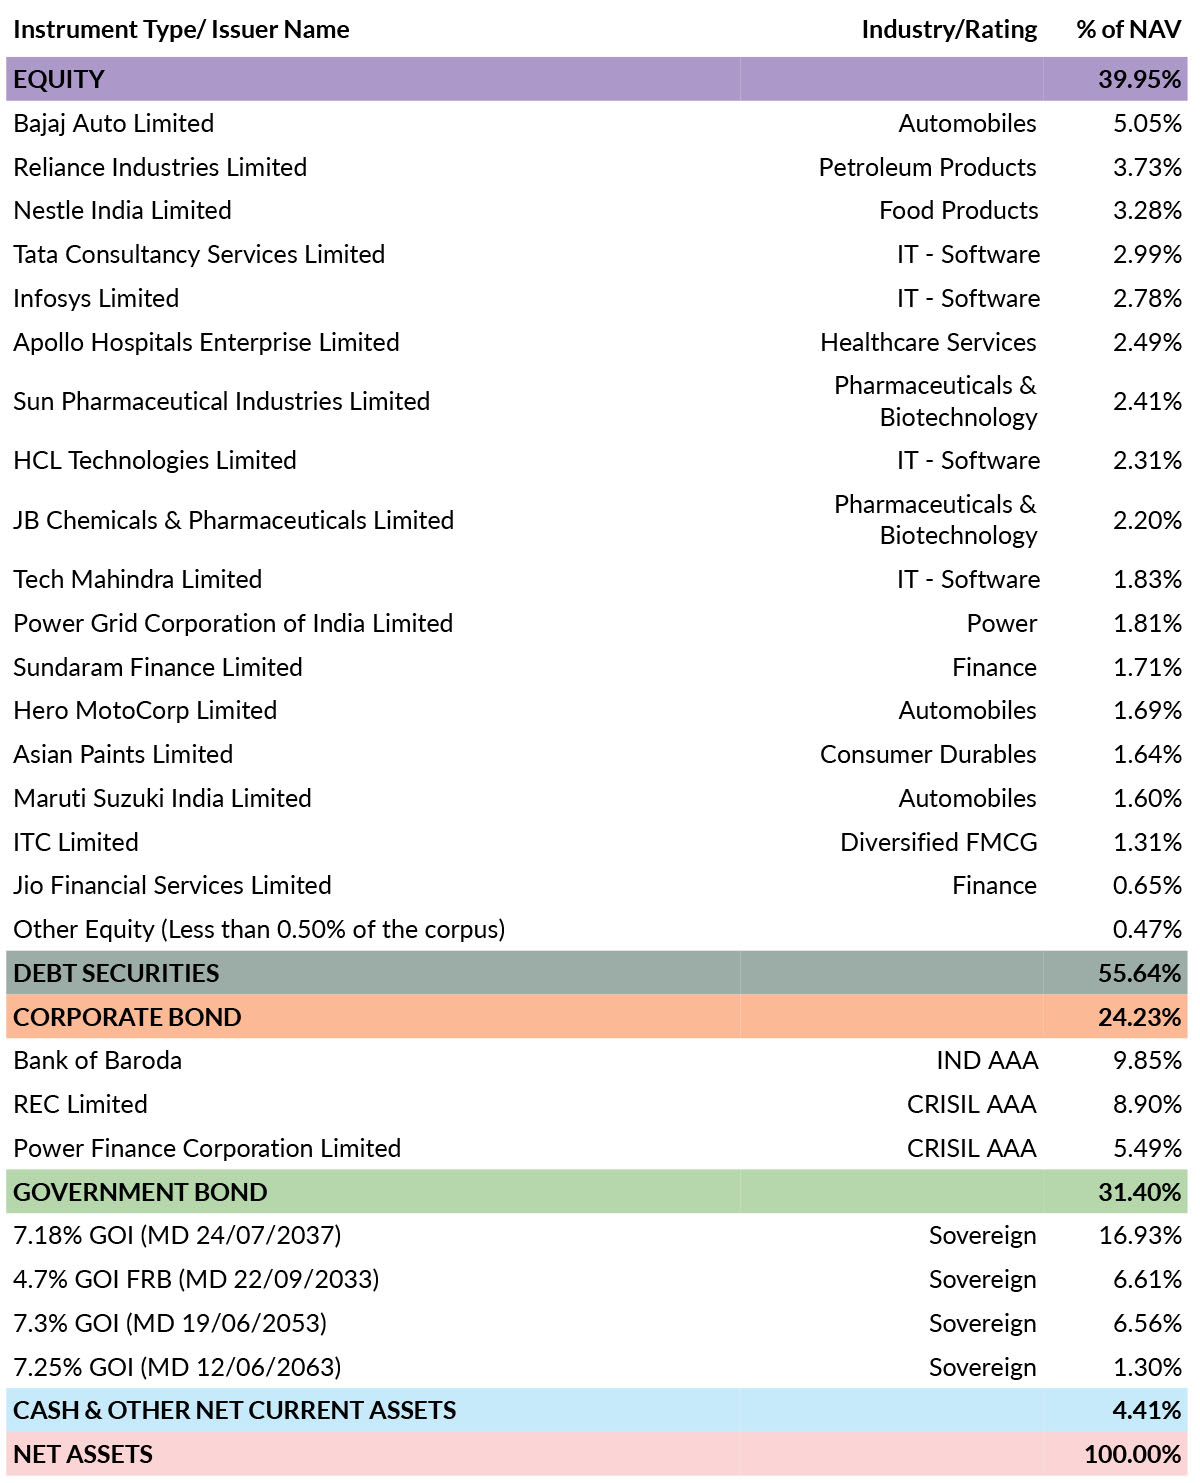Click the Reliance Industries Limited entry
Screen dimensions: 1200x1483
(x=160, y=167)
